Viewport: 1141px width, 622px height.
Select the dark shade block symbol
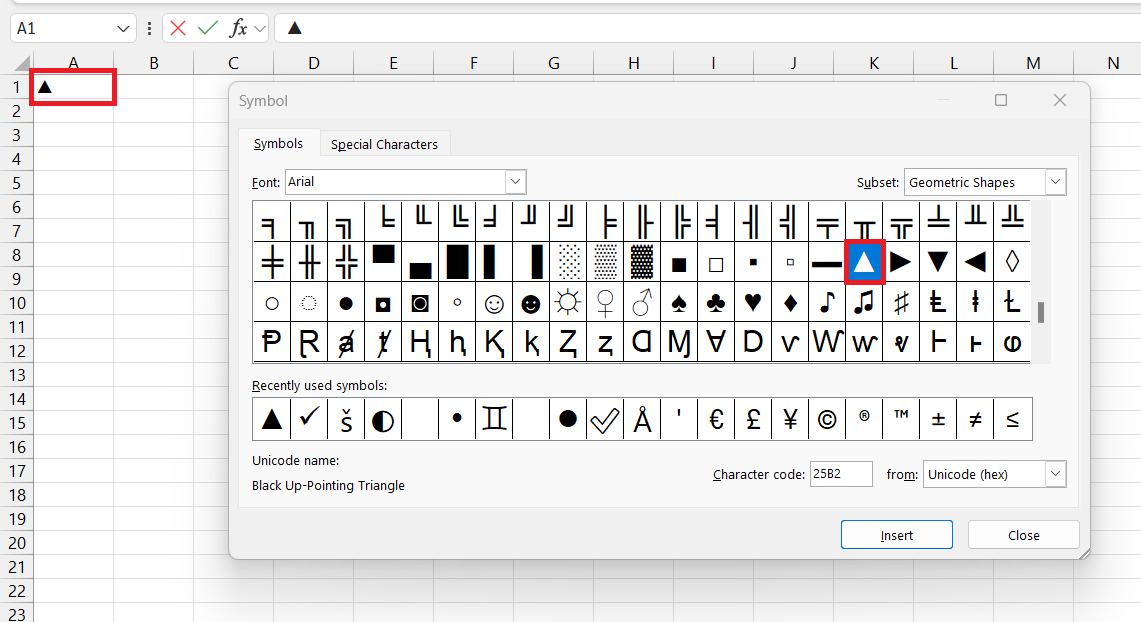click(642, 262)
